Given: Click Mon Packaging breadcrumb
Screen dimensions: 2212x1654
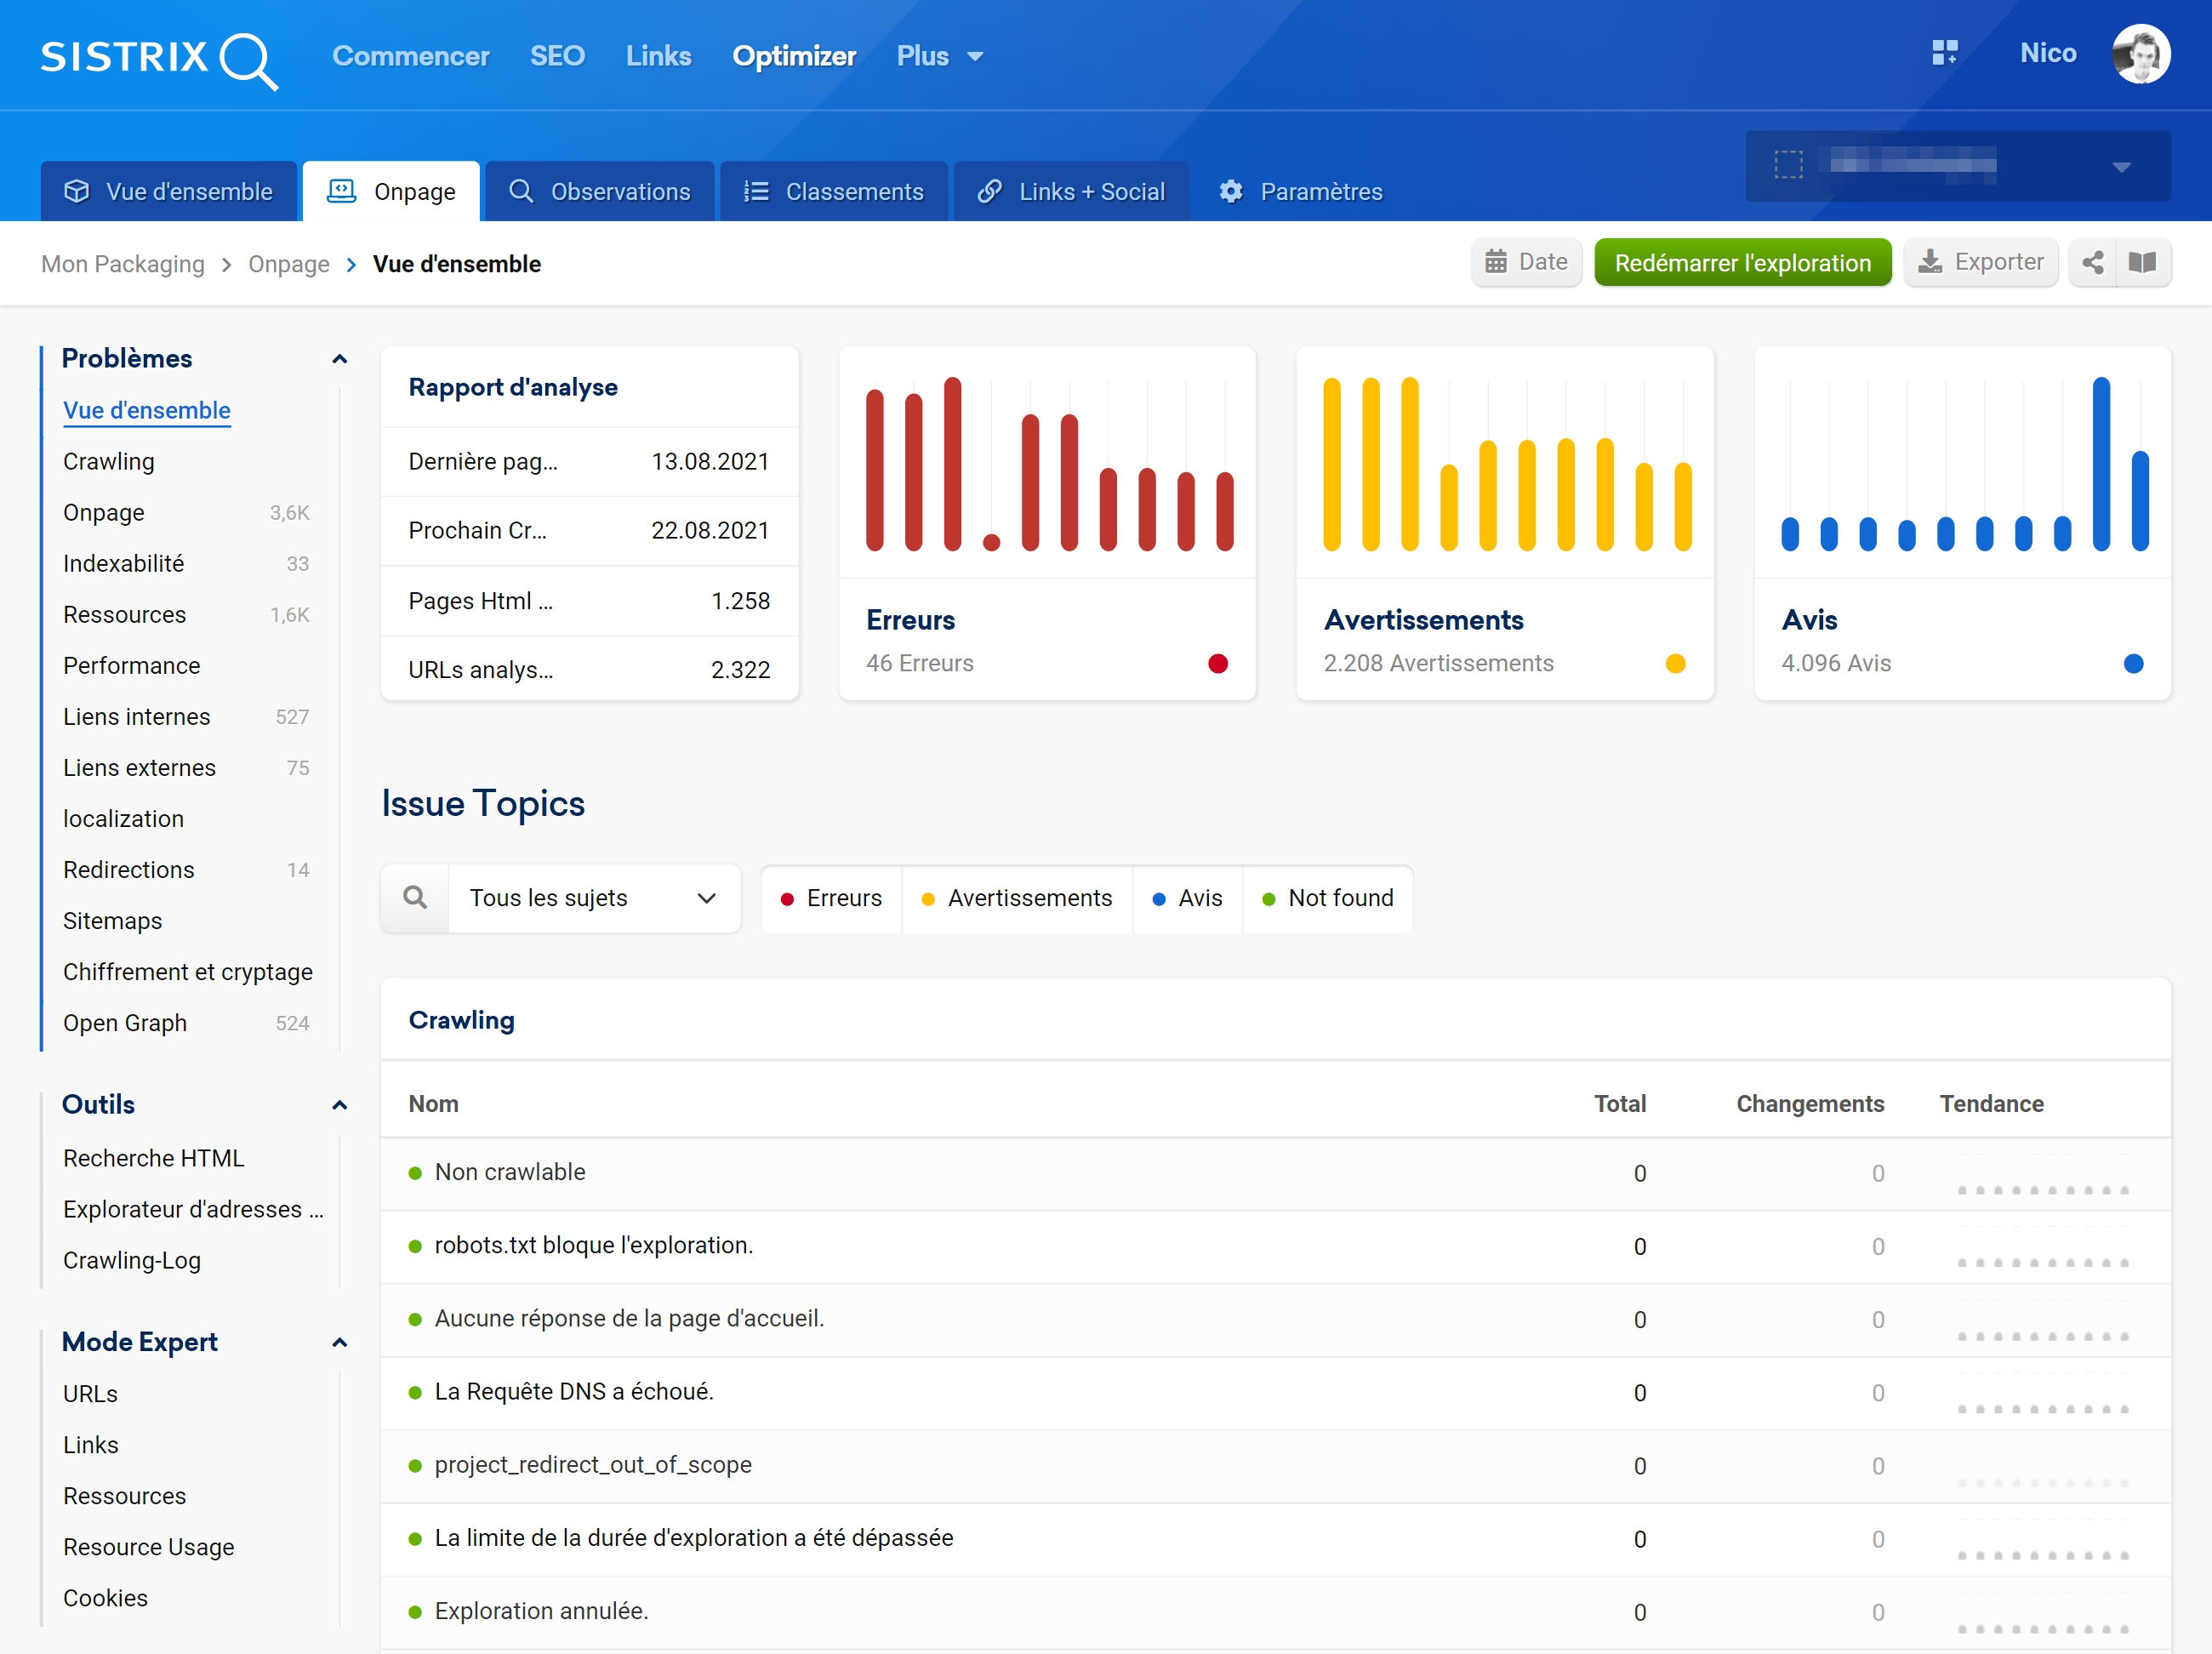Looking at the screenshot, I should [x=123, y=264].
